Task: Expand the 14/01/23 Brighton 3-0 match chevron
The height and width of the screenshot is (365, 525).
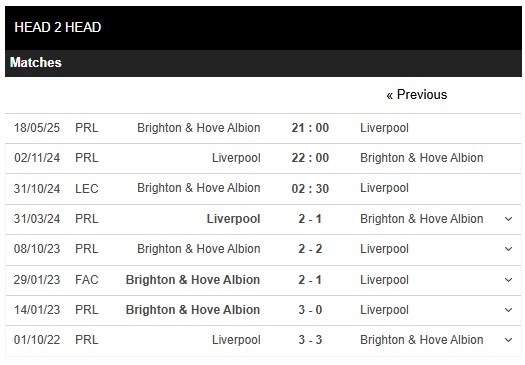Action: pos(508,310)
